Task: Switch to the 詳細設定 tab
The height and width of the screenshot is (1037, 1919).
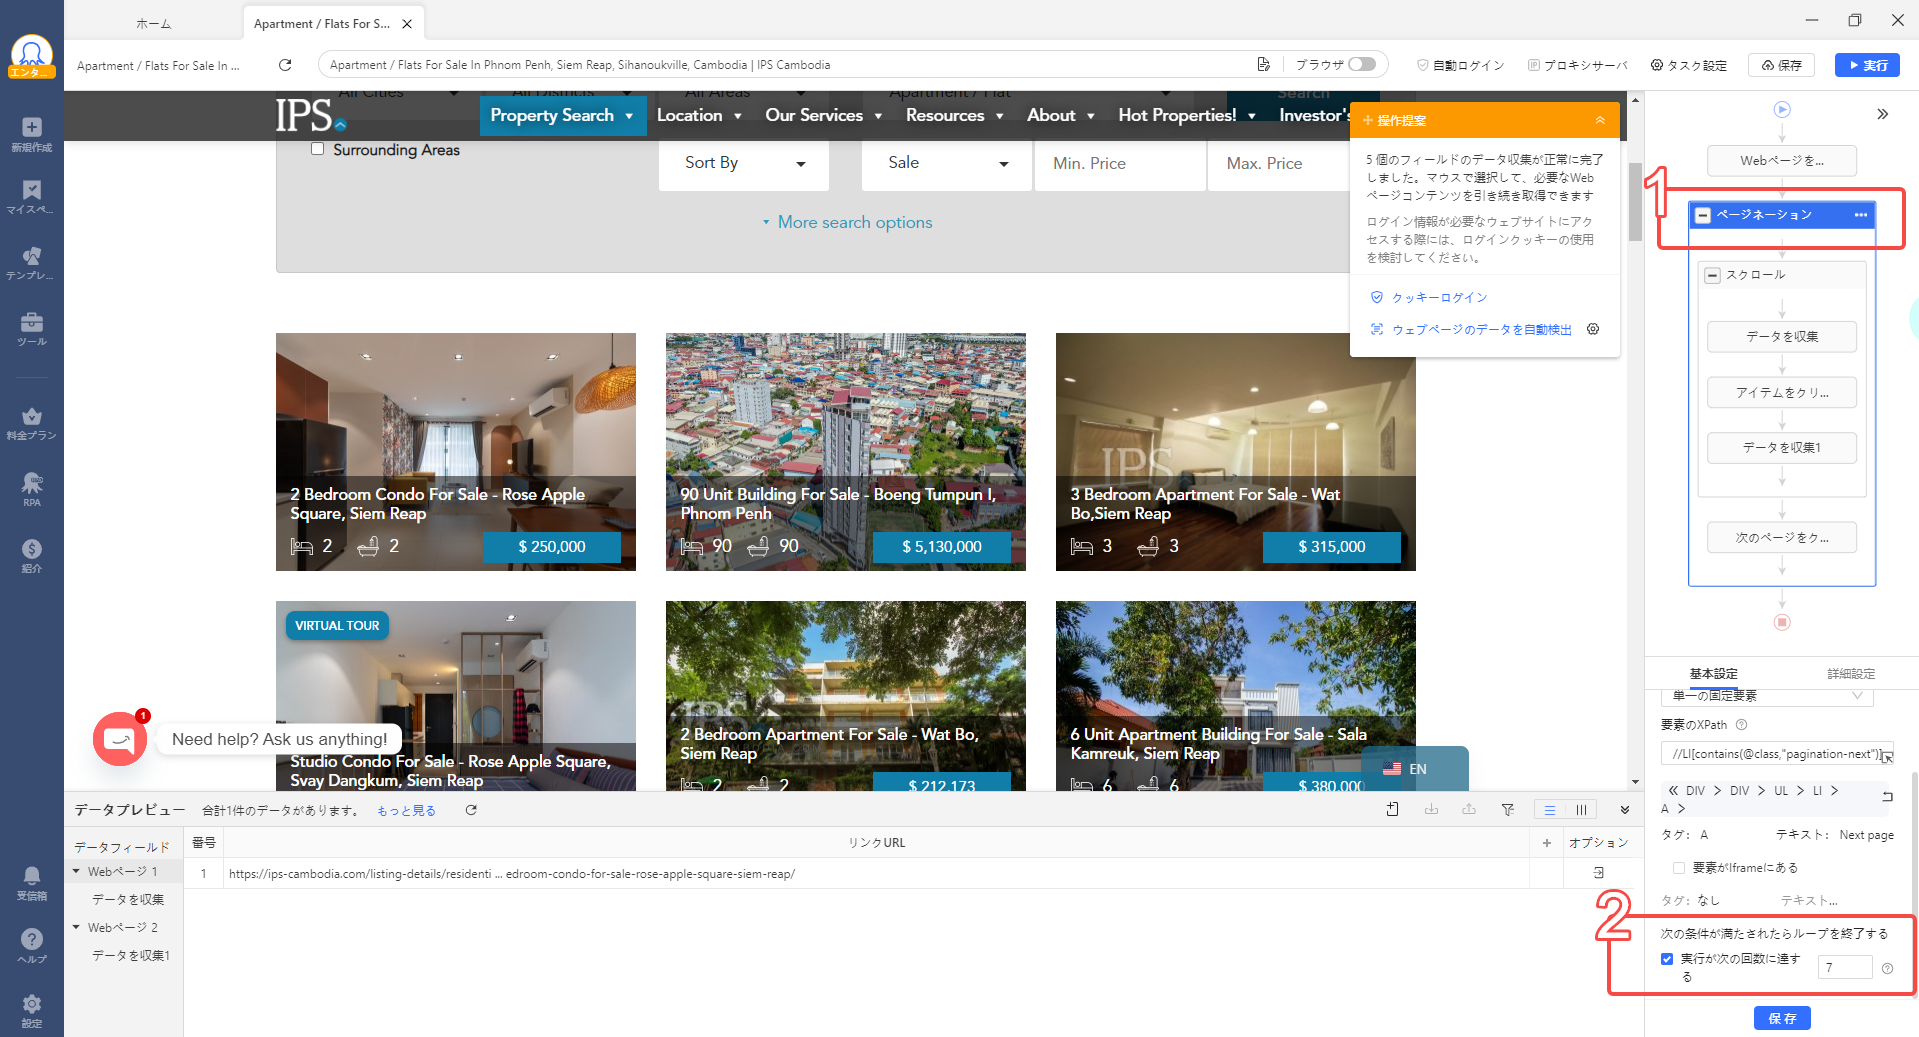Action: (x=1850, y=673)
